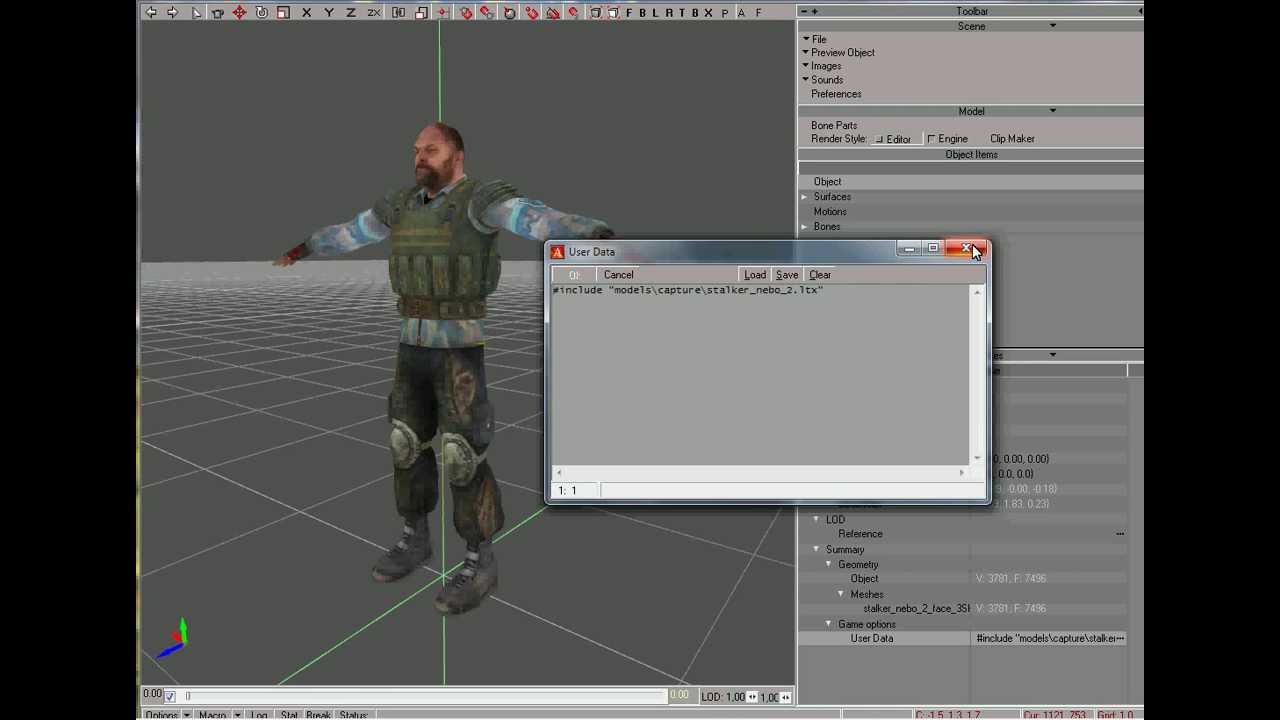Select the Object item in Object Items
Screen dimensions: 1280x720
point(827,182)
